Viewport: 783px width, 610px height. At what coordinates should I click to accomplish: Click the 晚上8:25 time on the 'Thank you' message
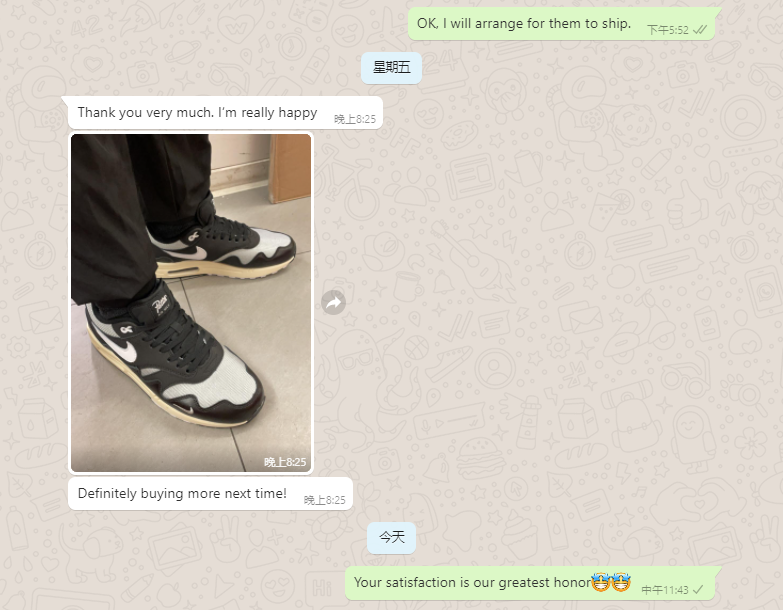pos(355,119)
